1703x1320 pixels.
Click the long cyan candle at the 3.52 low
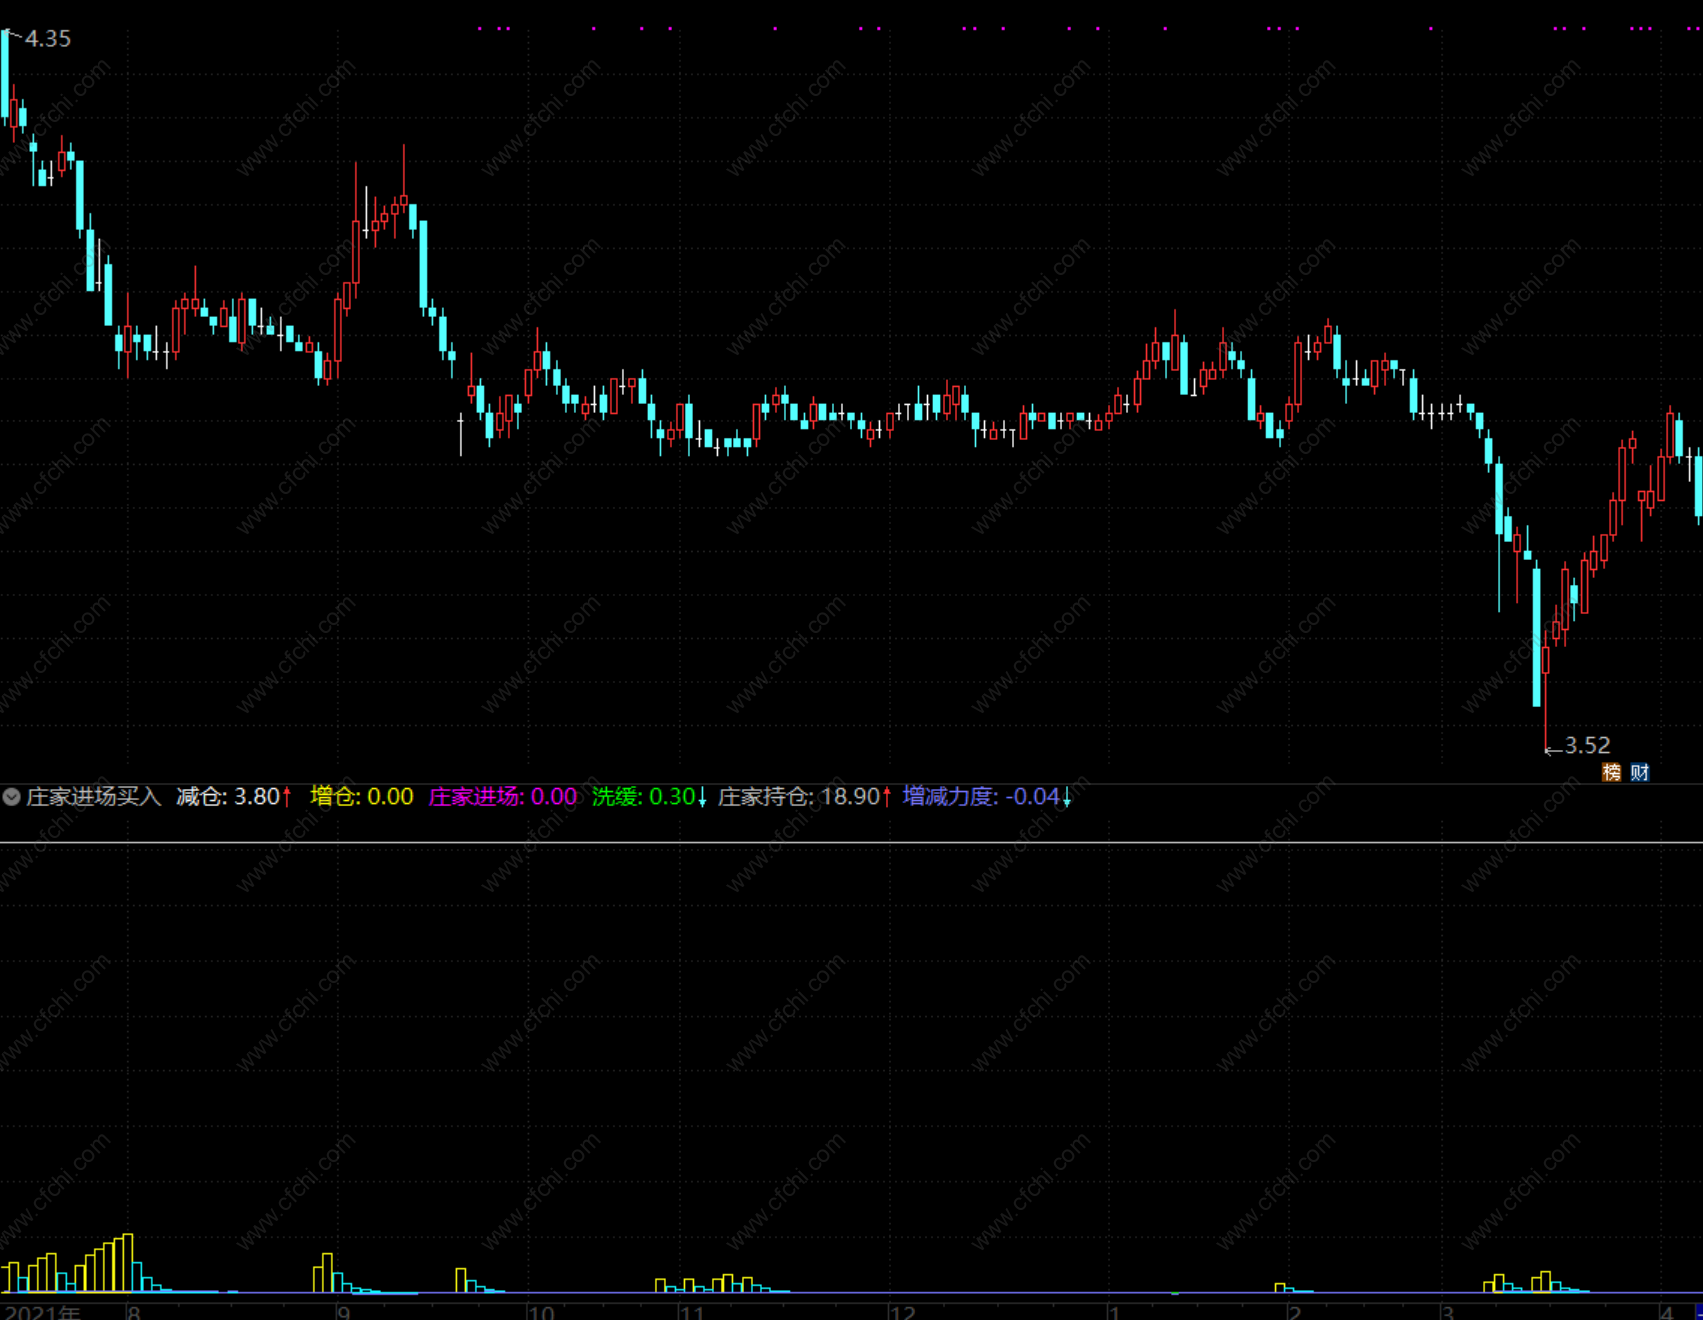(1537, 635)
